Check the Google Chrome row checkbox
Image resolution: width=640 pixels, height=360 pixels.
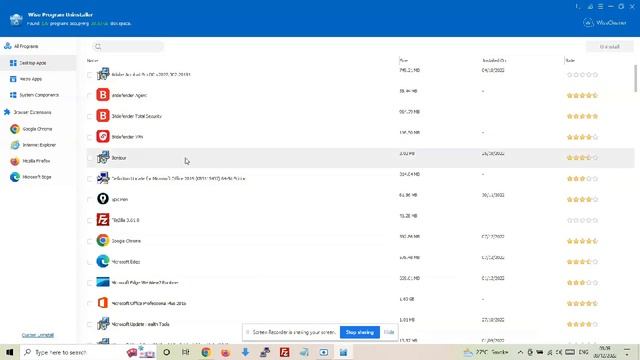click(89, 241)
